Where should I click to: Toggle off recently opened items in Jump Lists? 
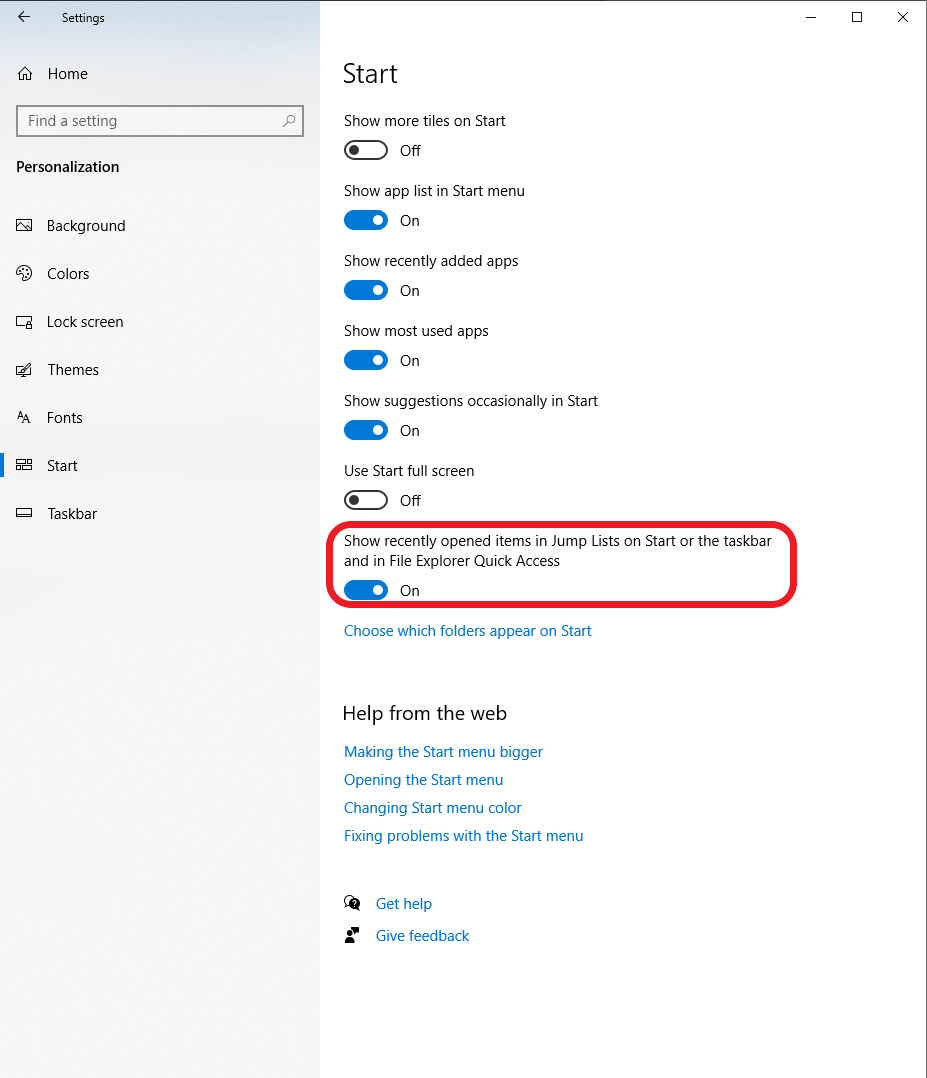click(x=366, y=590)
